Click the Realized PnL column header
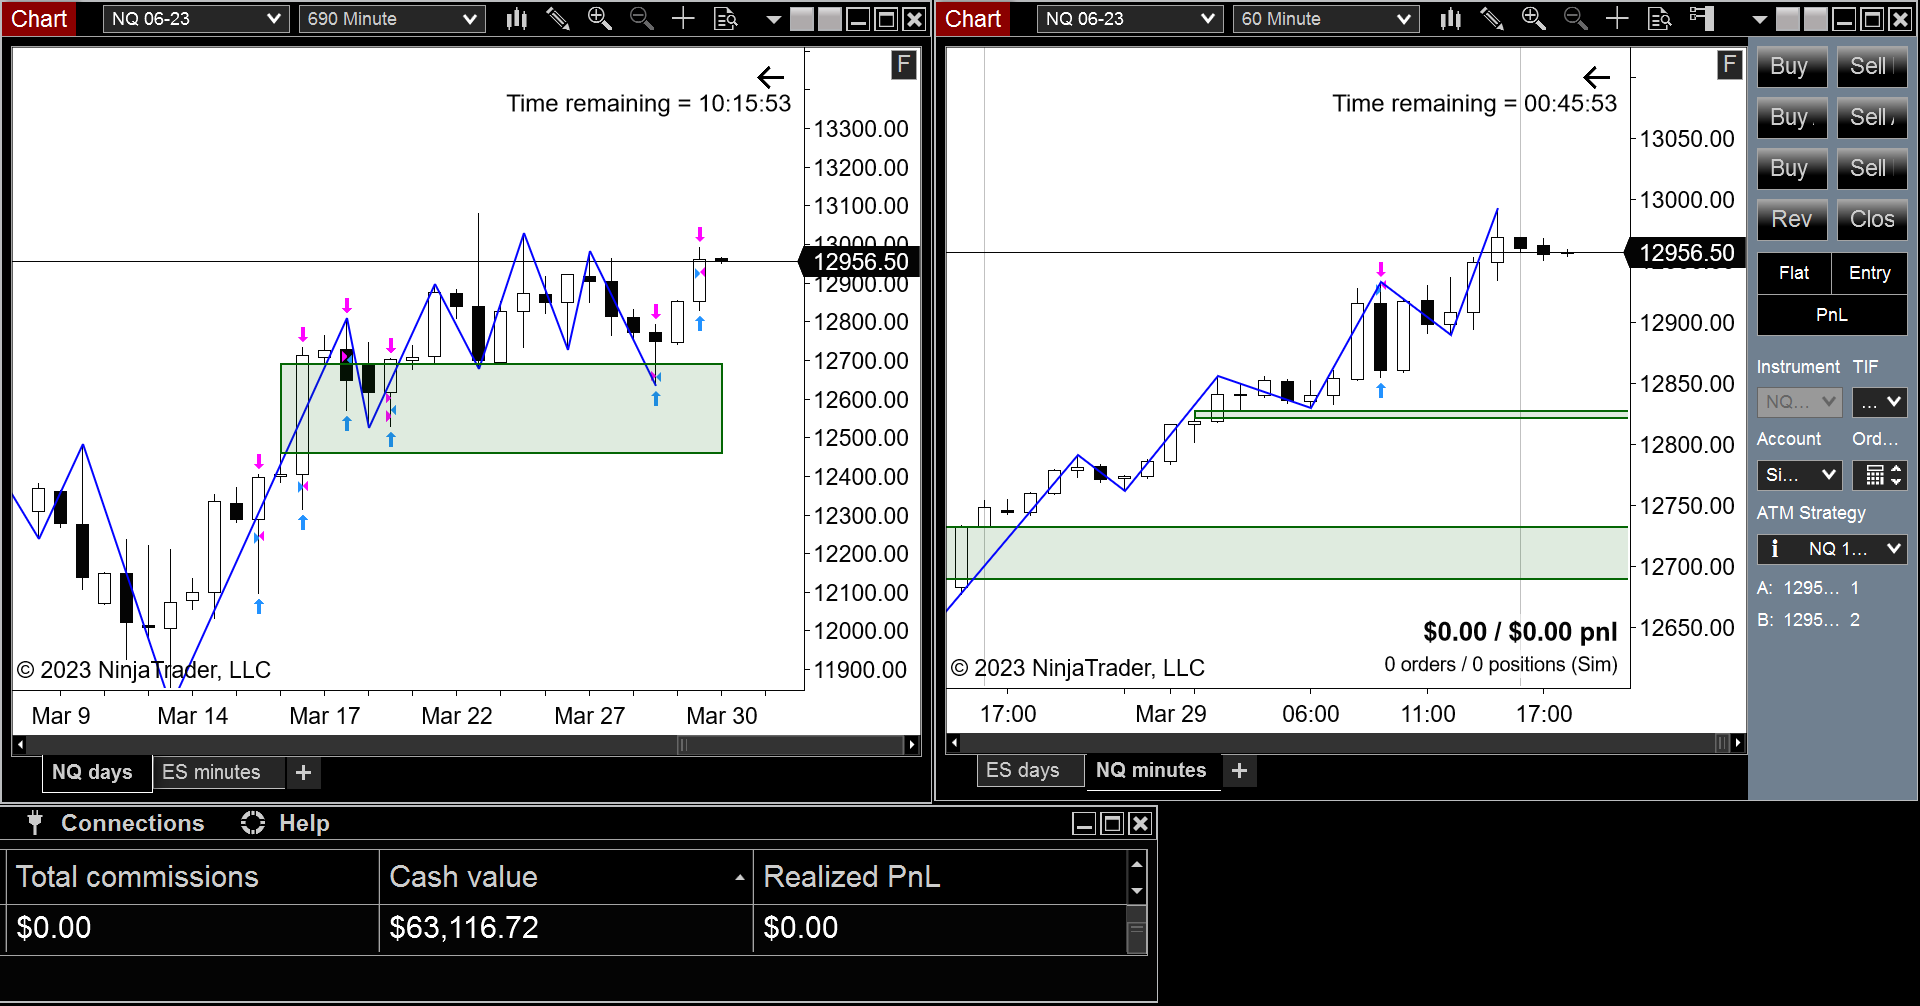Screen dimensions: 1920x1006 pos(939,877)
